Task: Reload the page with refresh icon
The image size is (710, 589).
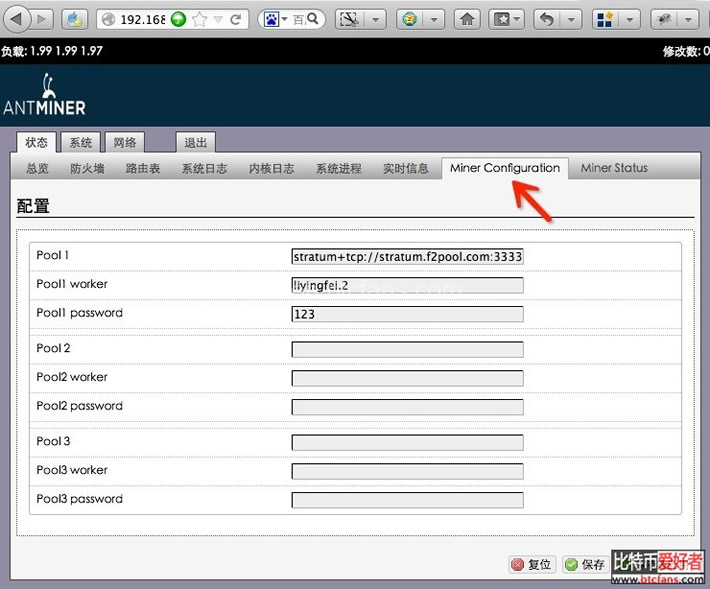Action: click(235, 19)
